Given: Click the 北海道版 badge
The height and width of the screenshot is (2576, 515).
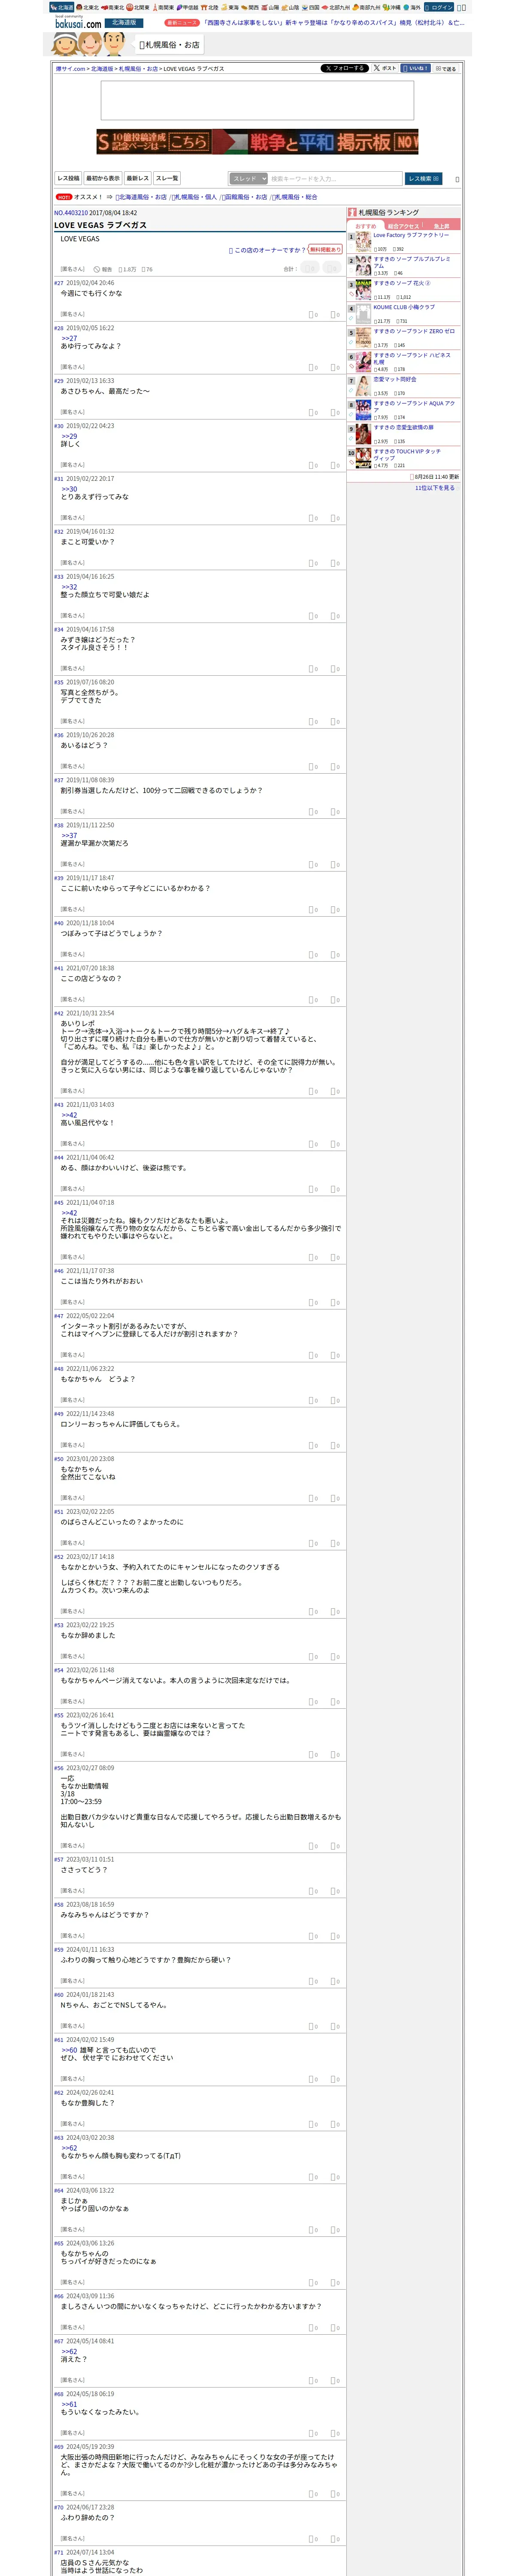Looking at the screenshot, I should coord(124,22).
